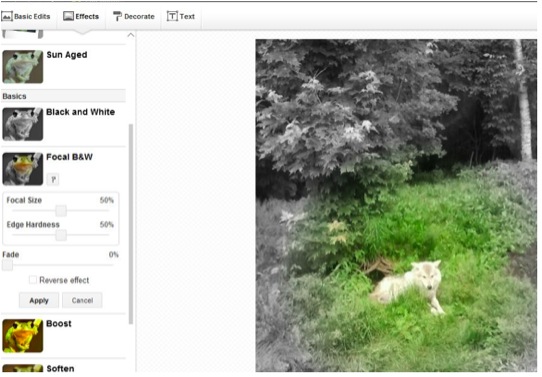Image resolution: width=542 pixels, height=377 pixels.
Task: Apply the Black and White effect thumbnail
Action: pos(23,124)
